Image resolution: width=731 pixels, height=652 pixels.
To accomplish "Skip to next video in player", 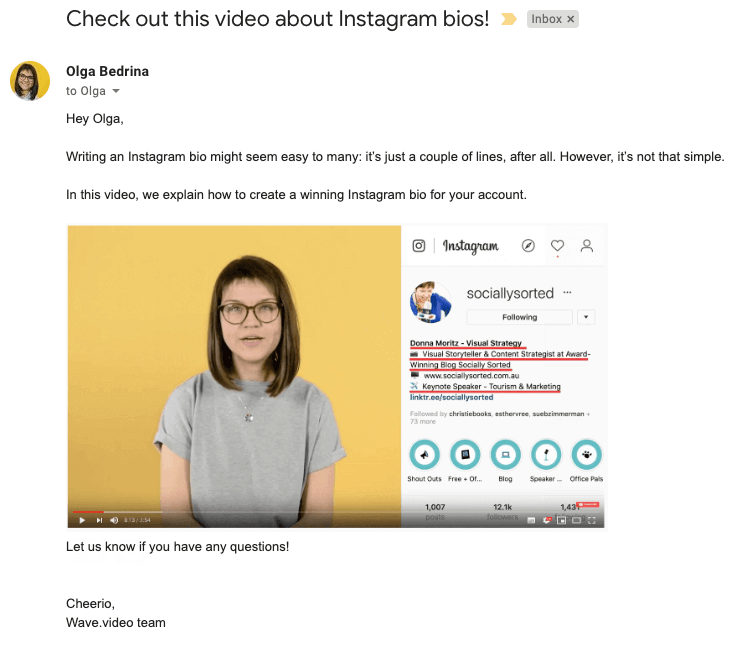I will pos(99,520).
